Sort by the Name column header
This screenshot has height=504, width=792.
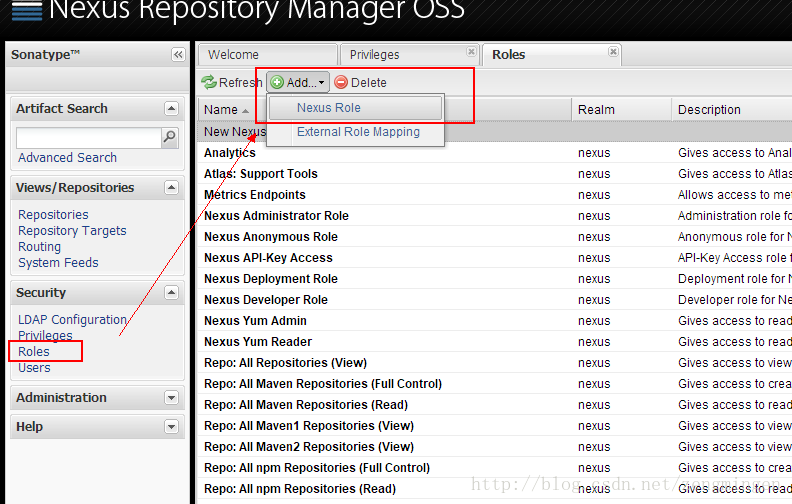[384, 110]
